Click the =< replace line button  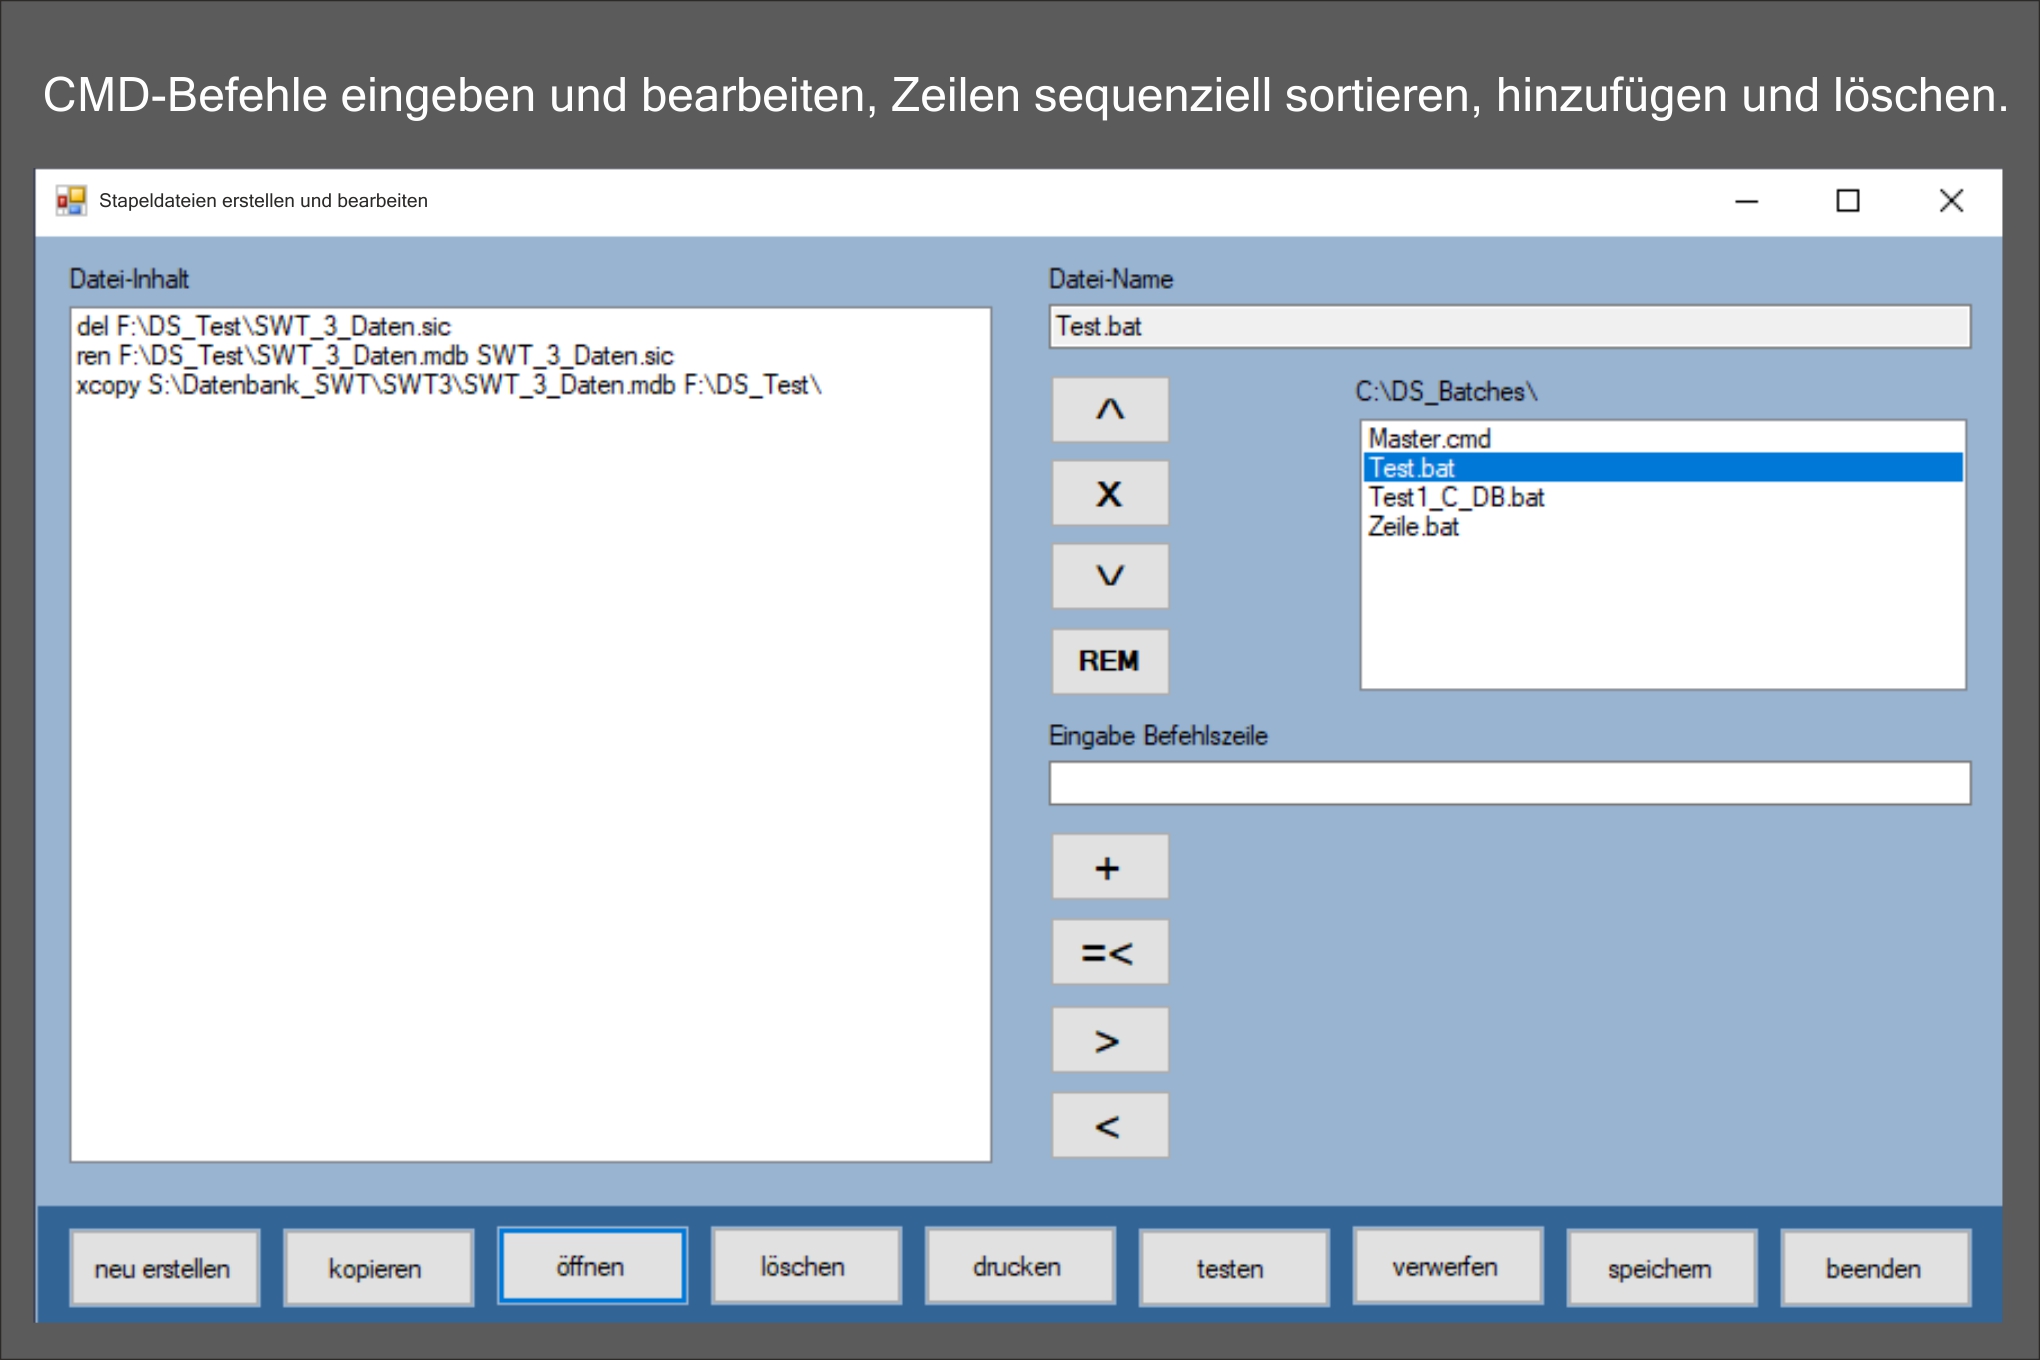coord(1110,952)
